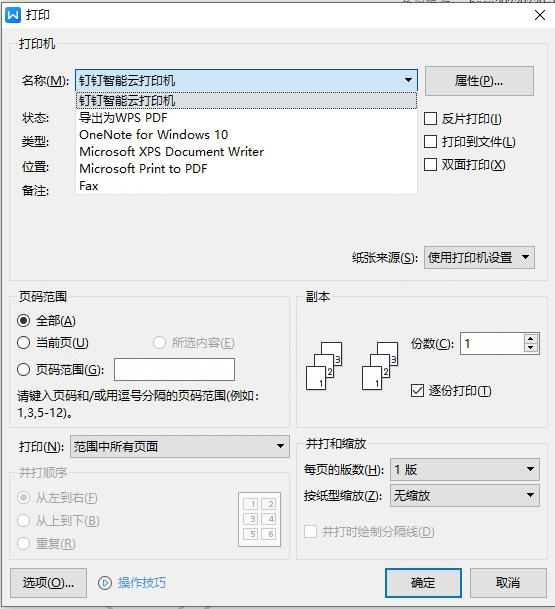Image resolution: width=555 pixels, height=609 pixels.
Task: Click the 属性 properties button
Action: click(x=479, y=81)
